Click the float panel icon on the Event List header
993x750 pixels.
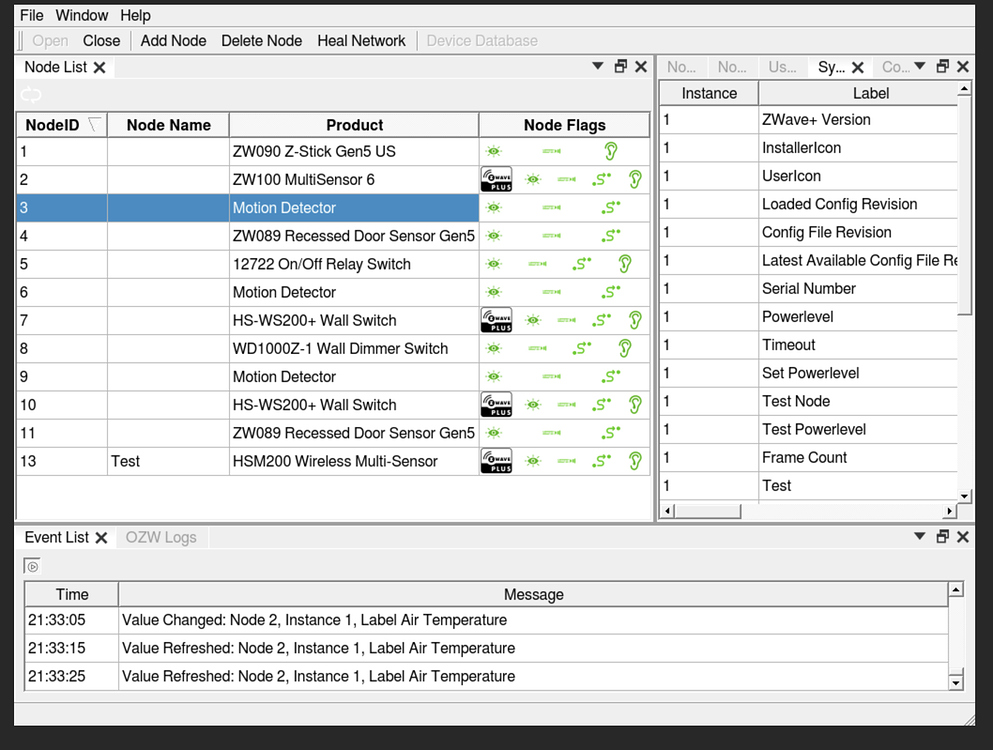click(941, 536)
